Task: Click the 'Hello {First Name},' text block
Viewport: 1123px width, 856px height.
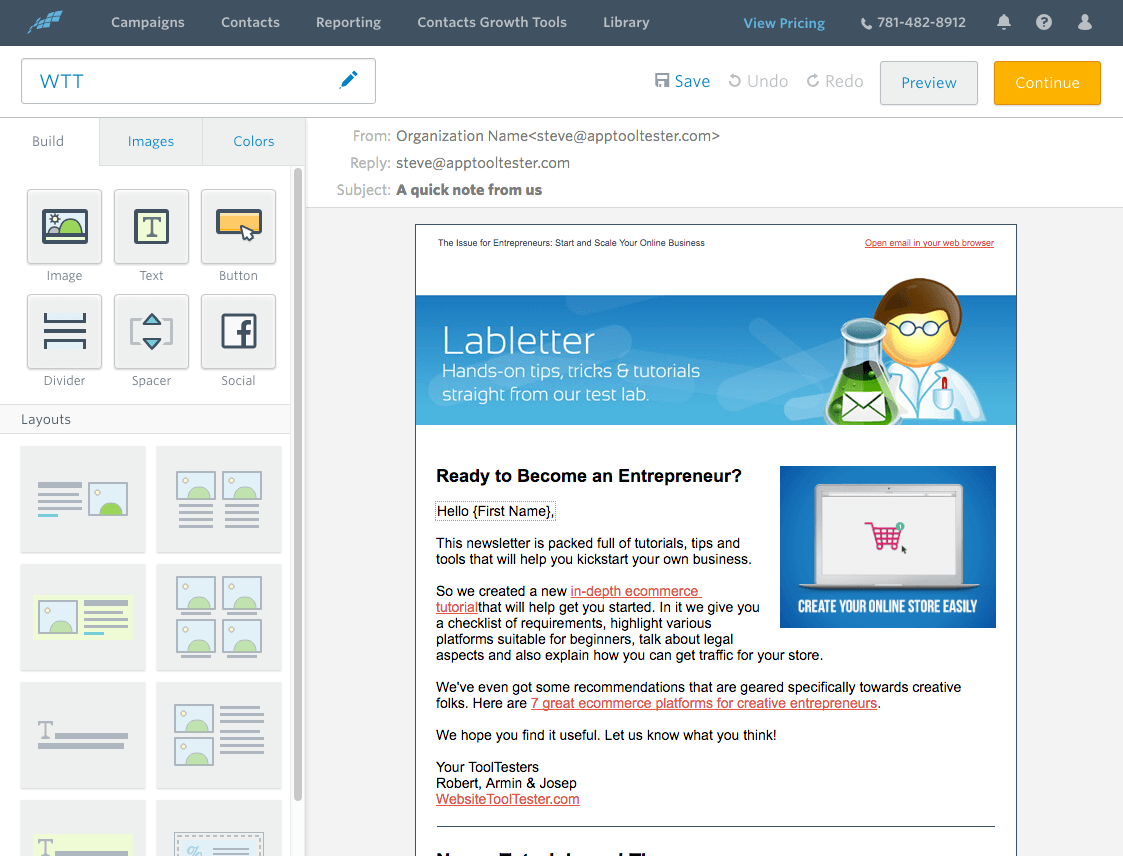Action: tap(495, 511)
